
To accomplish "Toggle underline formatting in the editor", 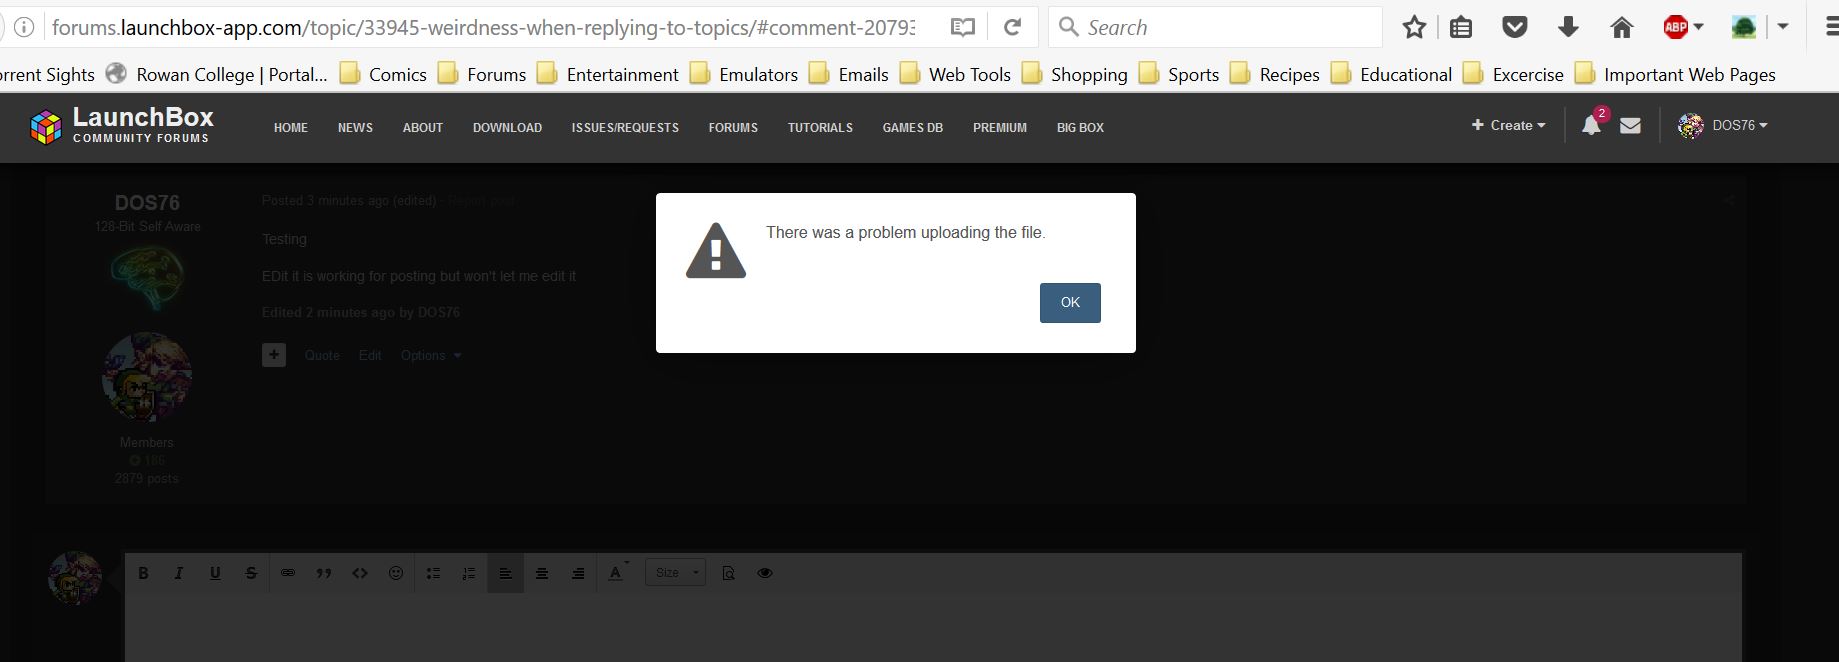I will click(215, 573).
